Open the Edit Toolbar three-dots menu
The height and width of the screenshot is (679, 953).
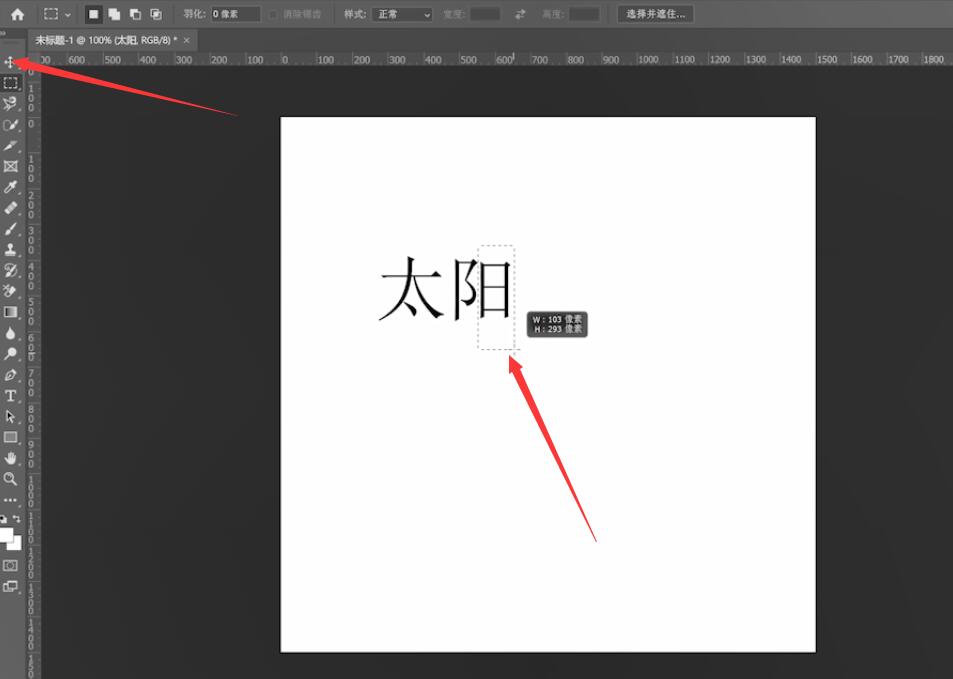10,500
